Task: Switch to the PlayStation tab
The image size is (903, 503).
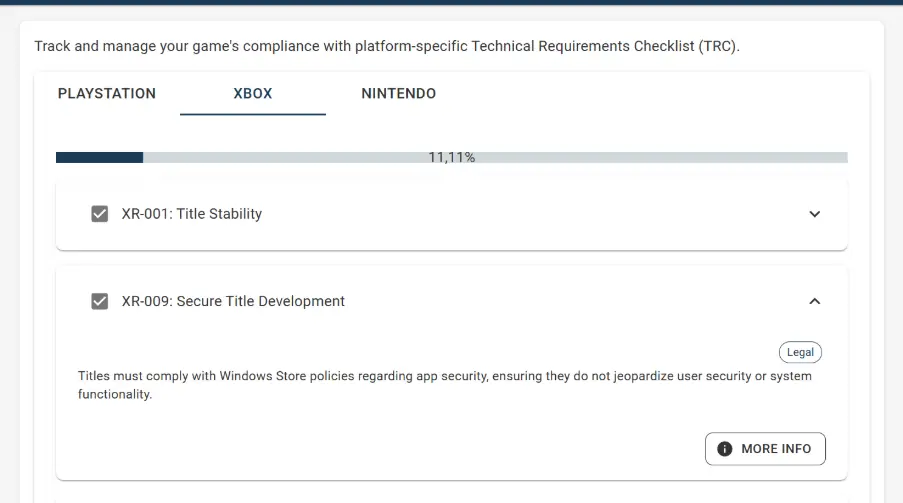Action: point(107,94)
